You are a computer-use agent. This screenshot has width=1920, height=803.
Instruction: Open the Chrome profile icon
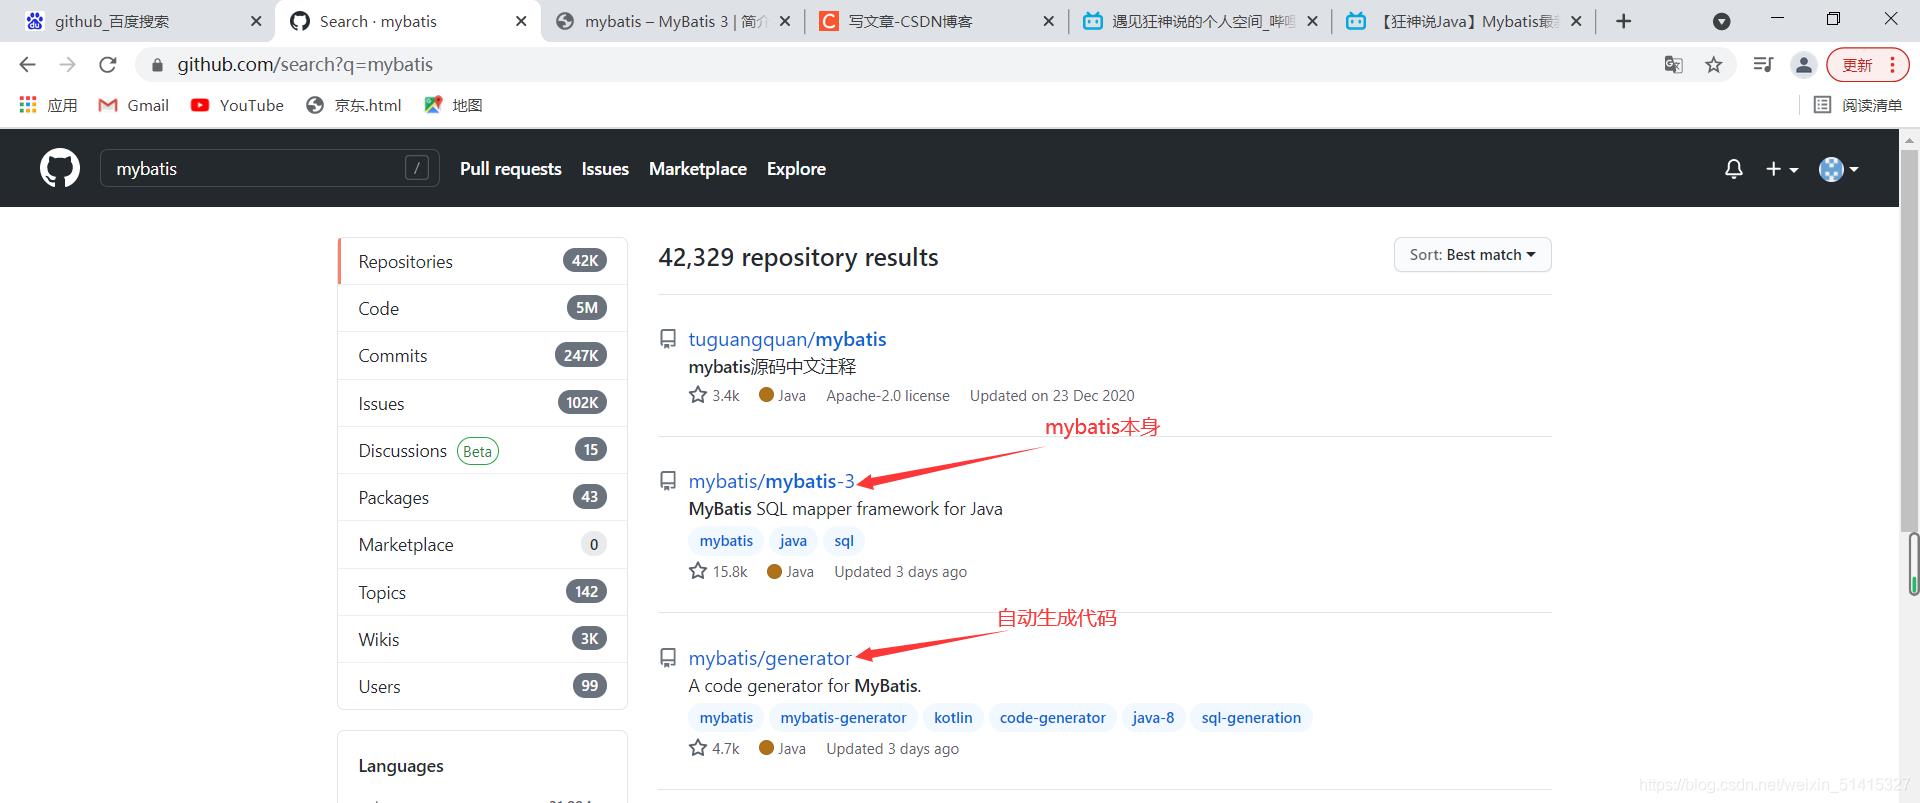[x=1803, y=65]
